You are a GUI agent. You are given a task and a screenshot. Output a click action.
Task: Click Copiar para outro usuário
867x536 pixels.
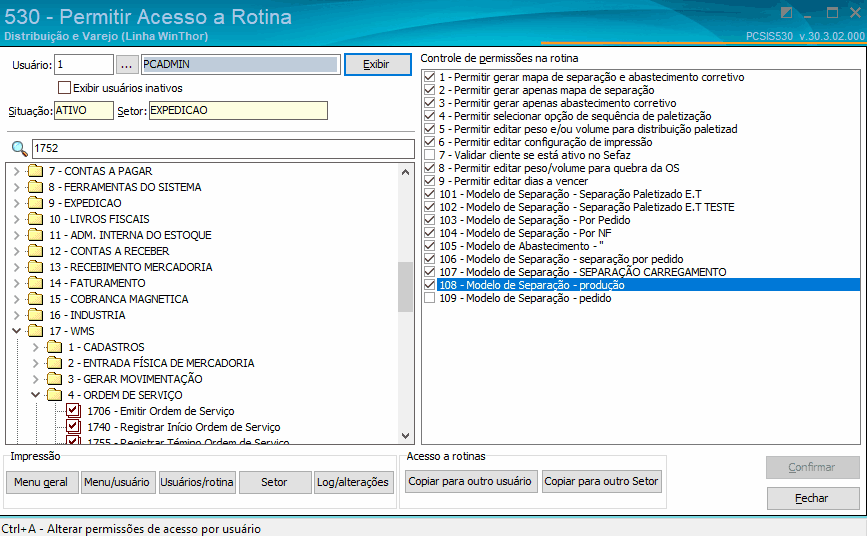click(470, 481)
